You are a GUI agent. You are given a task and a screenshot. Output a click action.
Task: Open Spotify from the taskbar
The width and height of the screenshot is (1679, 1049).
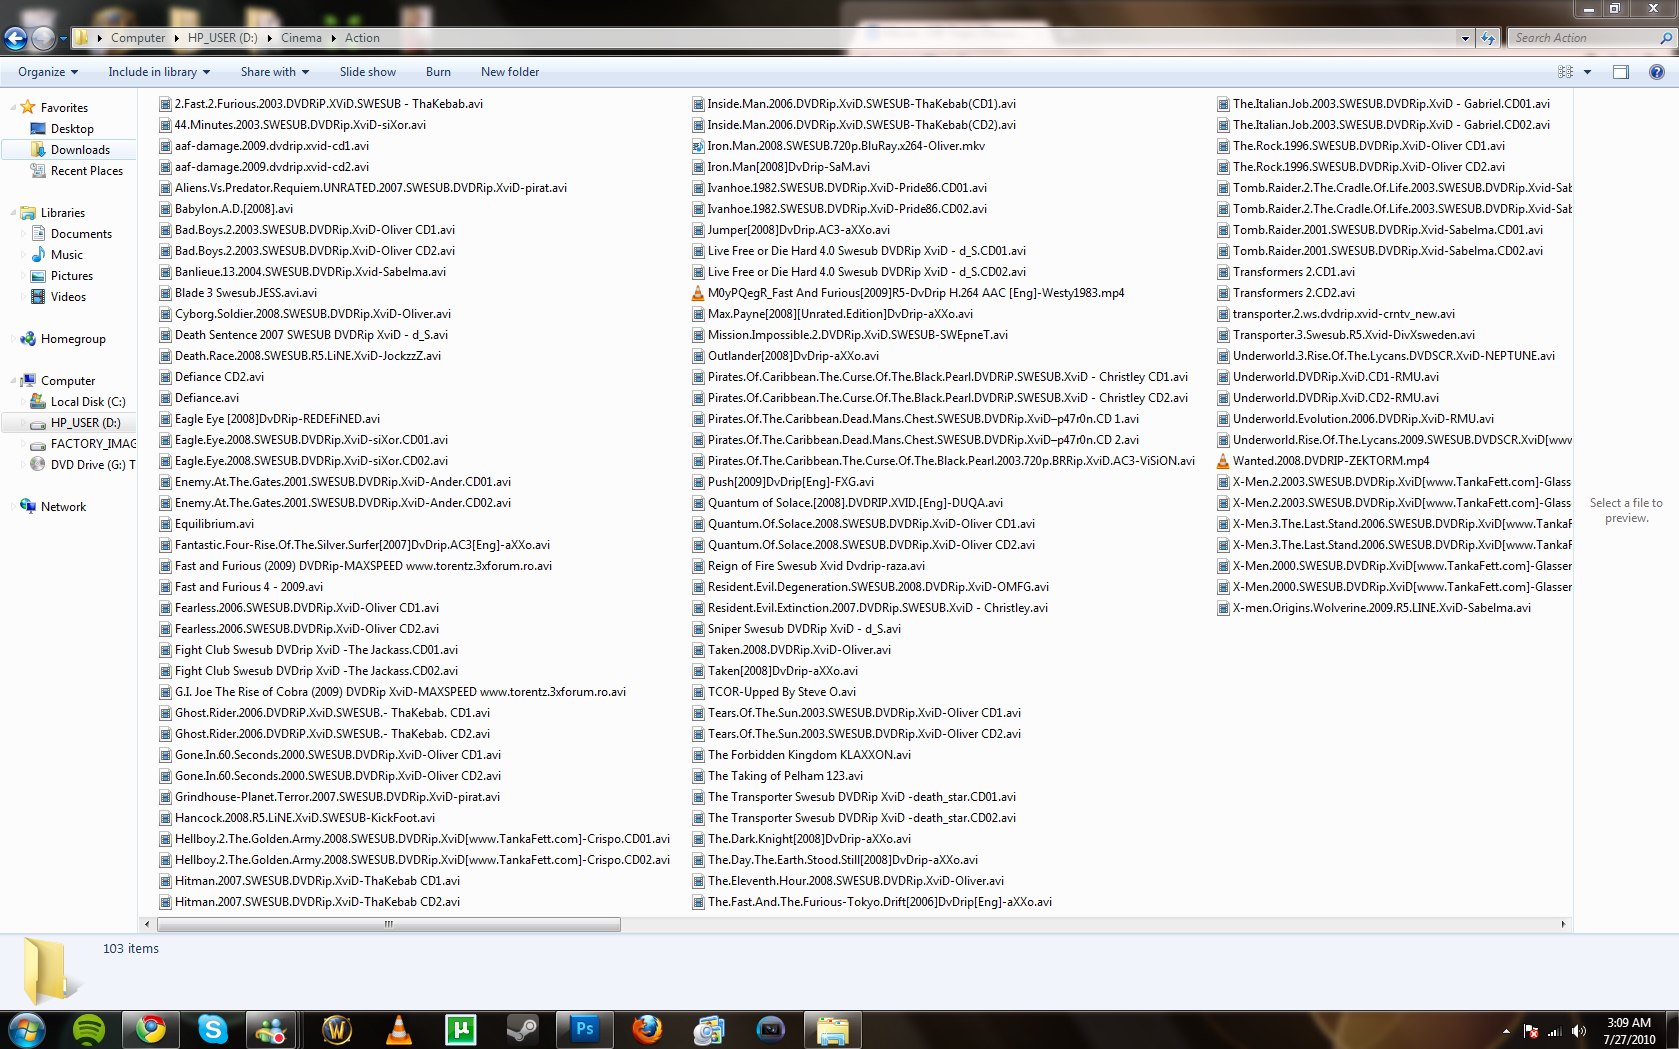tap(89, 1029)
